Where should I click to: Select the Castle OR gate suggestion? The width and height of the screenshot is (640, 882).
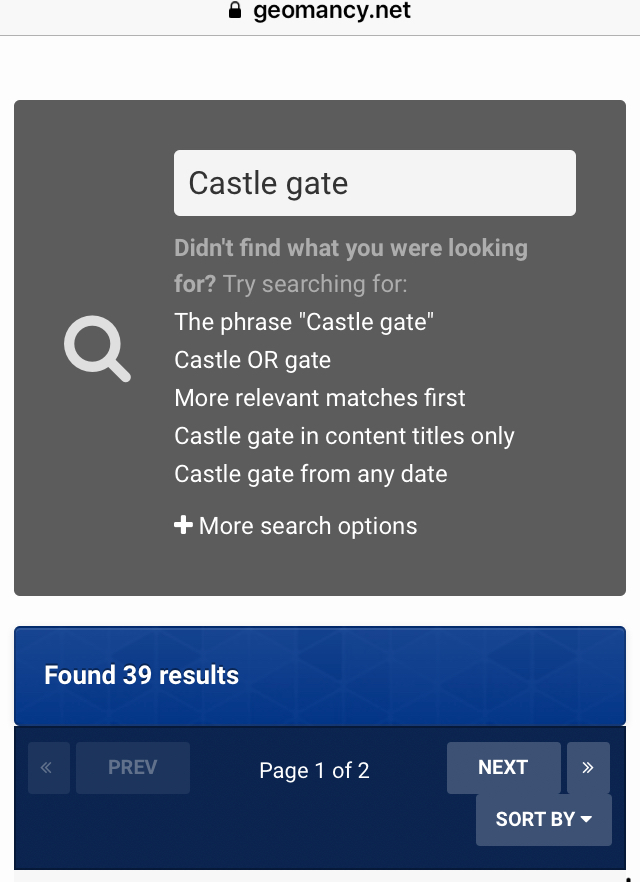click(x=252, y=360)
